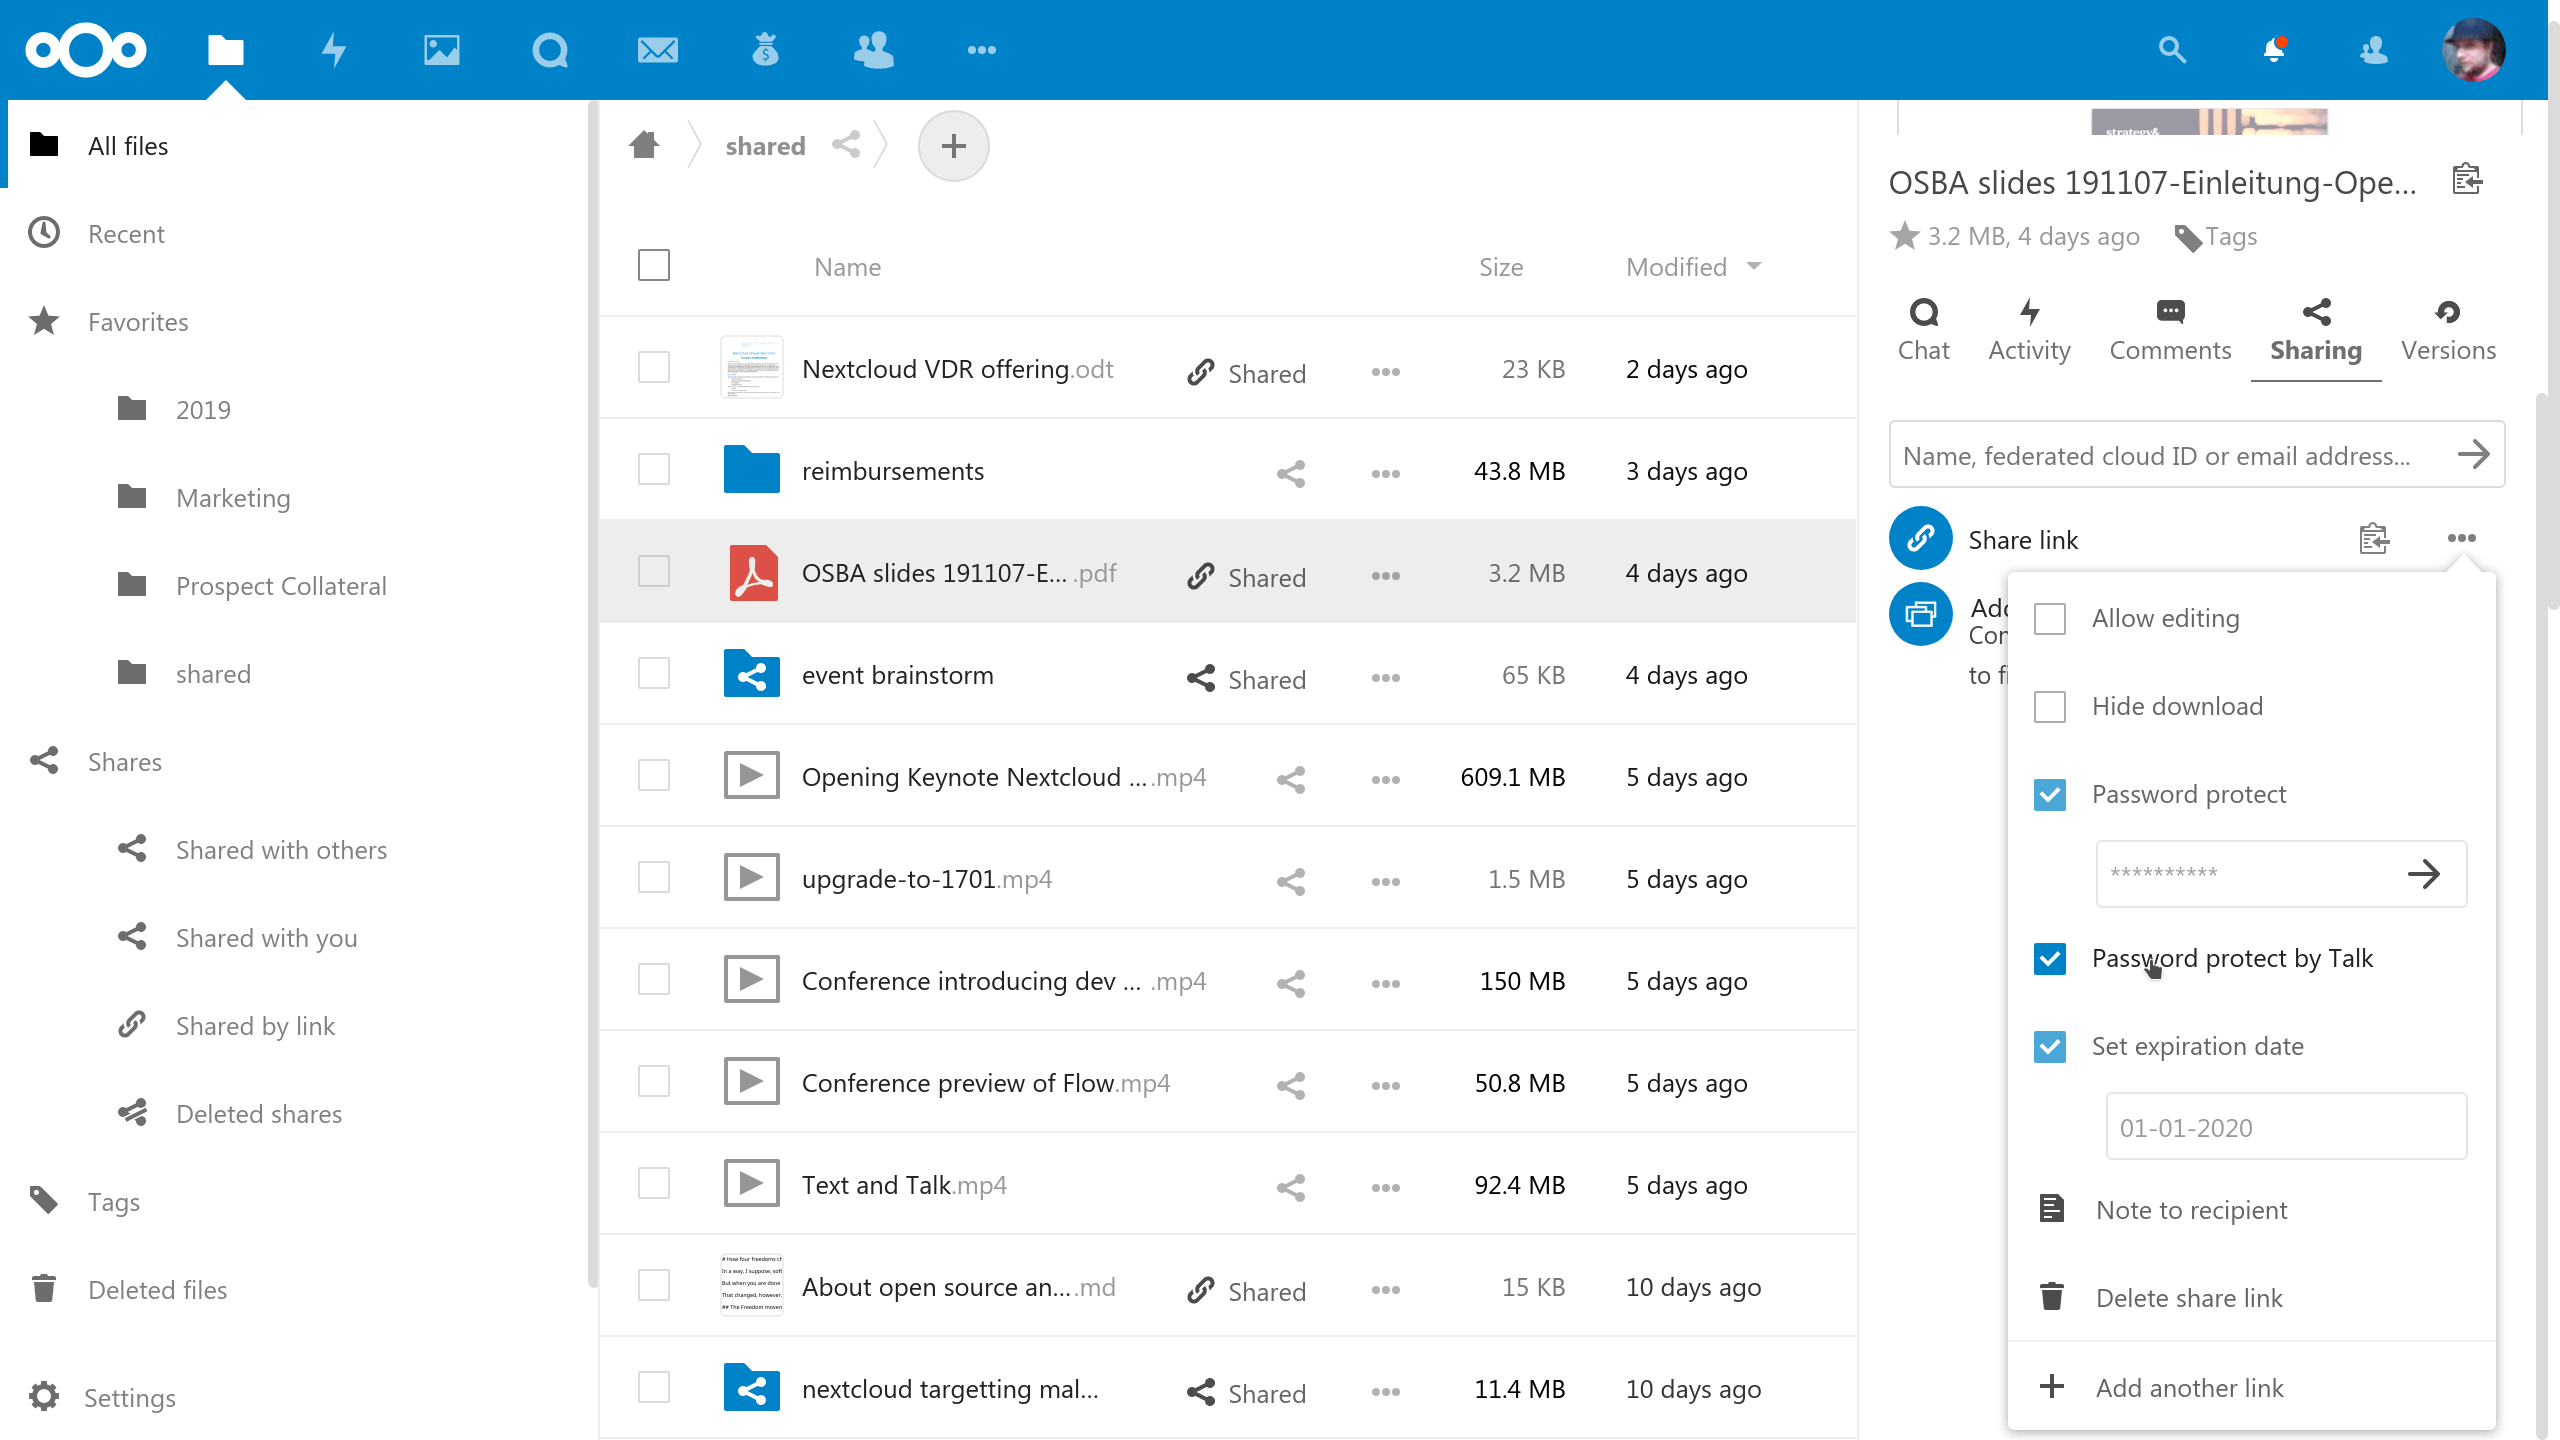Enable the Allow editing option

point(2051,618)
